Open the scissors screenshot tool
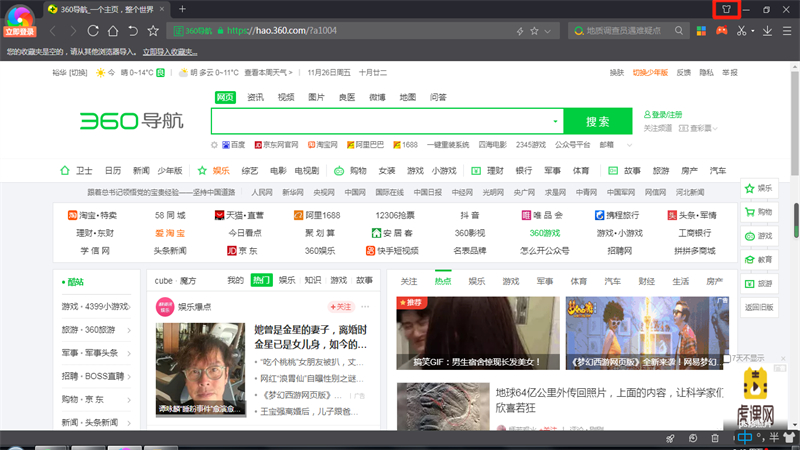 (x=741, y=31)
